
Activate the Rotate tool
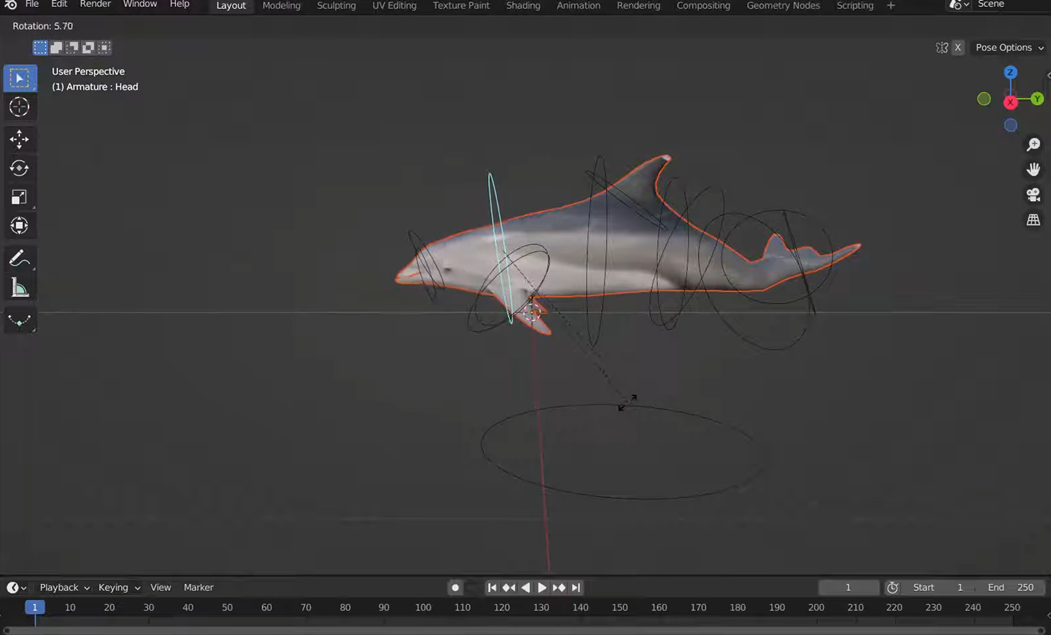[19, 168]
